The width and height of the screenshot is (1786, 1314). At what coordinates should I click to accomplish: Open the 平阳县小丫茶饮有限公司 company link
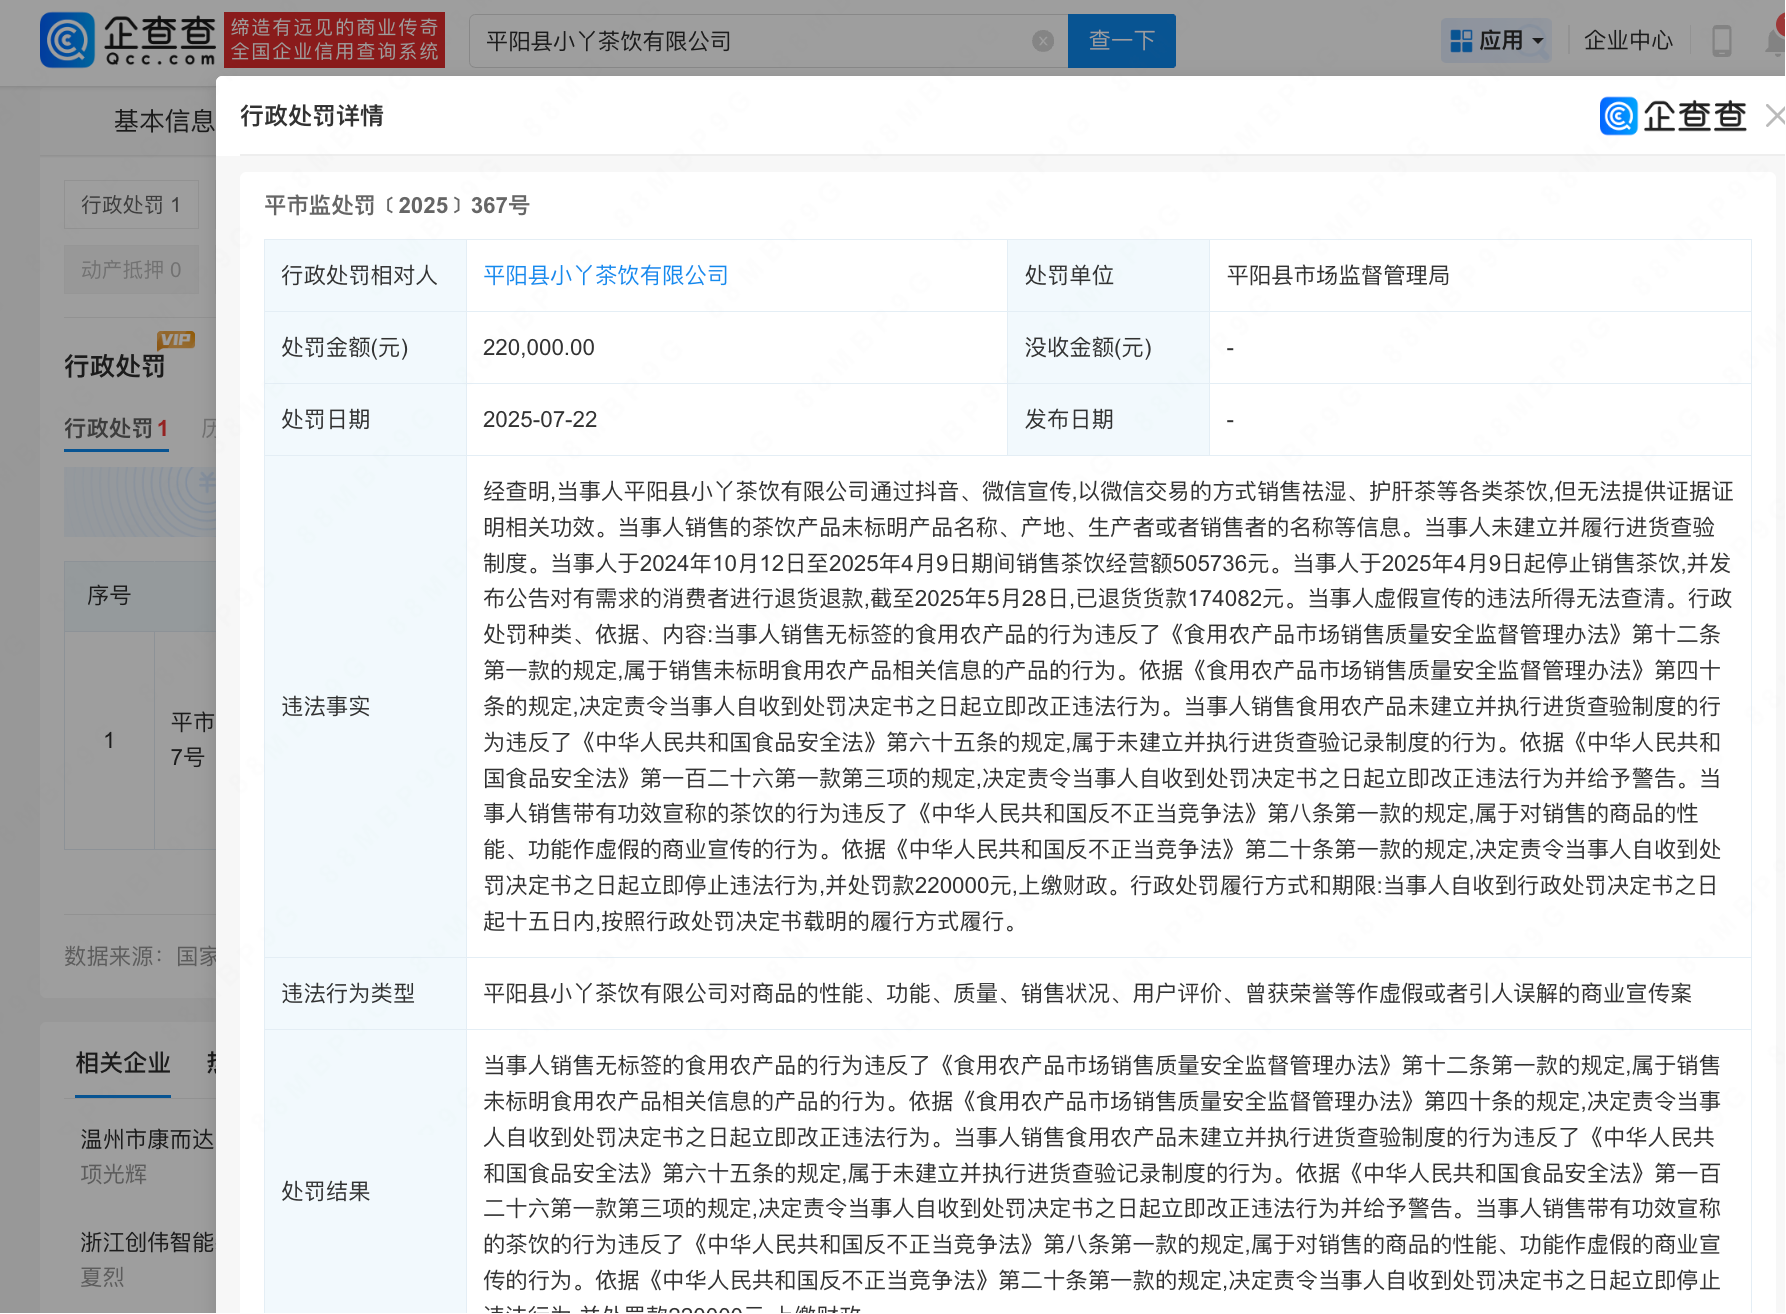606,275
